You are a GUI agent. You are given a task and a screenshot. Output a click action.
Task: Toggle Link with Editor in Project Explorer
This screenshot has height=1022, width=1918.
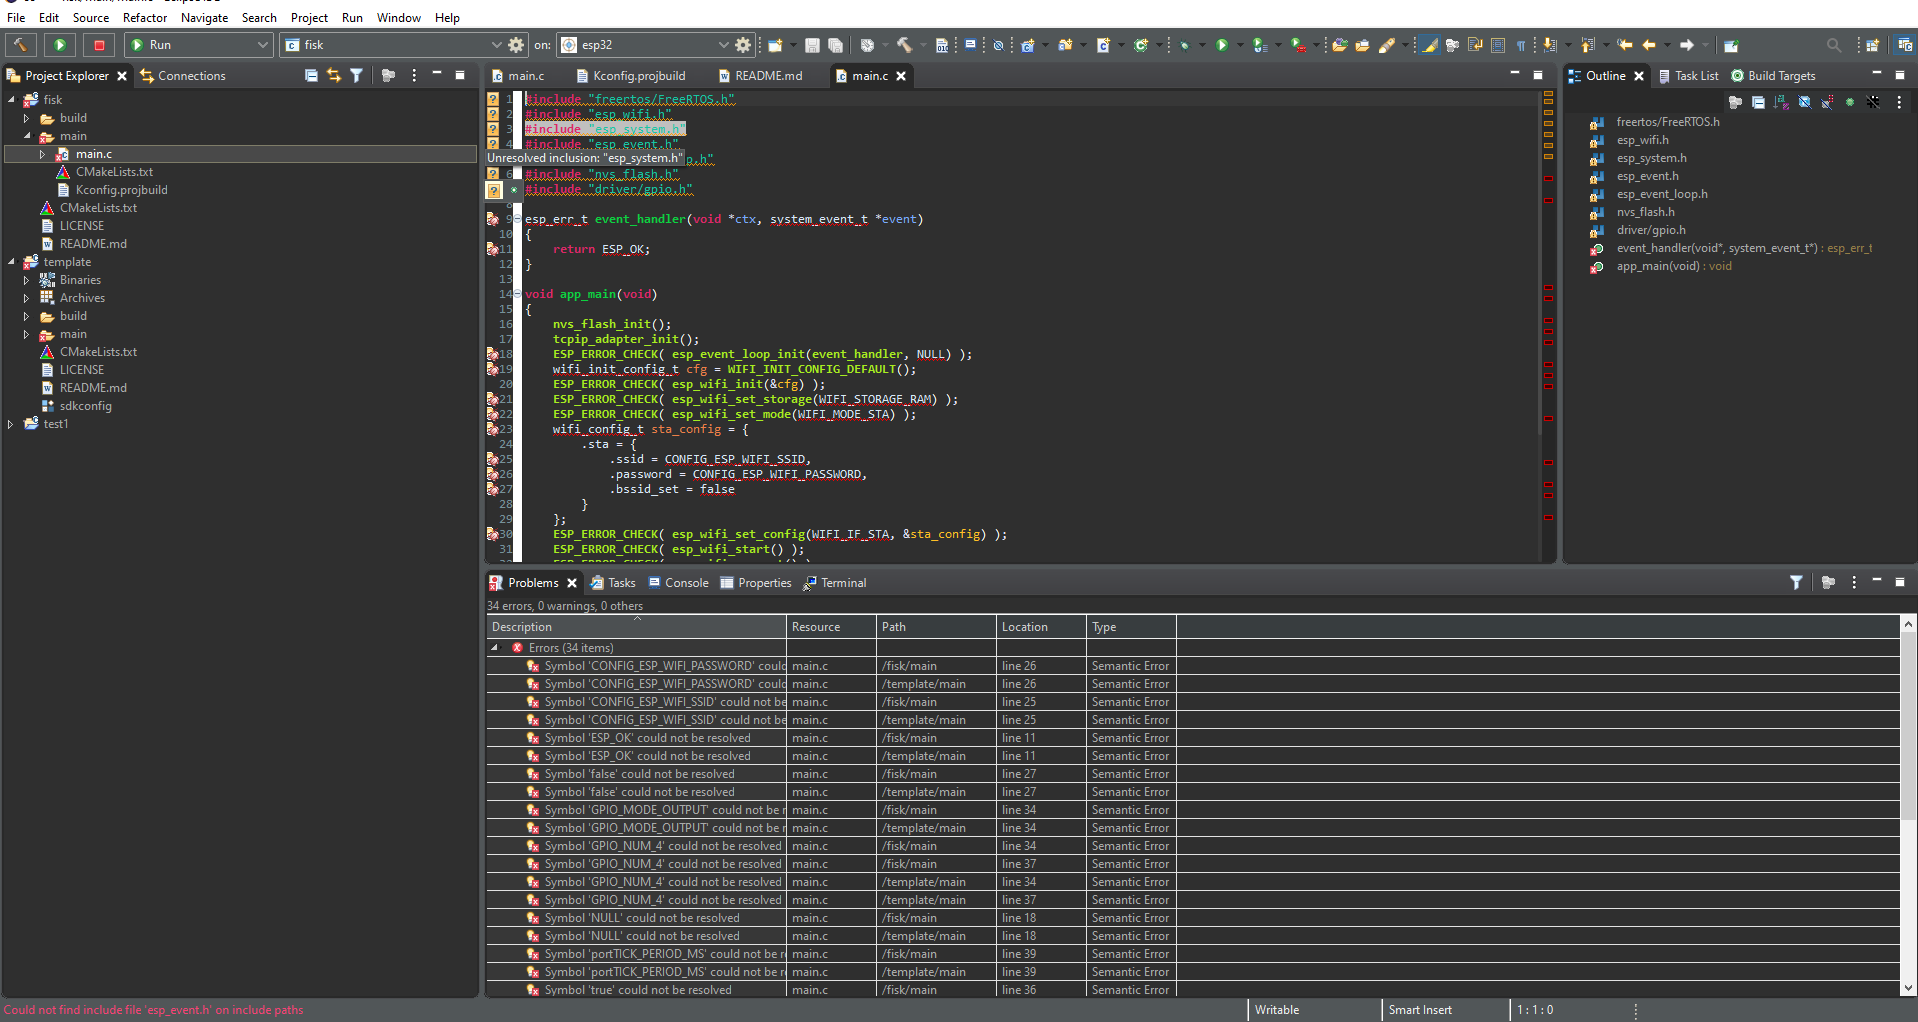click(334, 75)
